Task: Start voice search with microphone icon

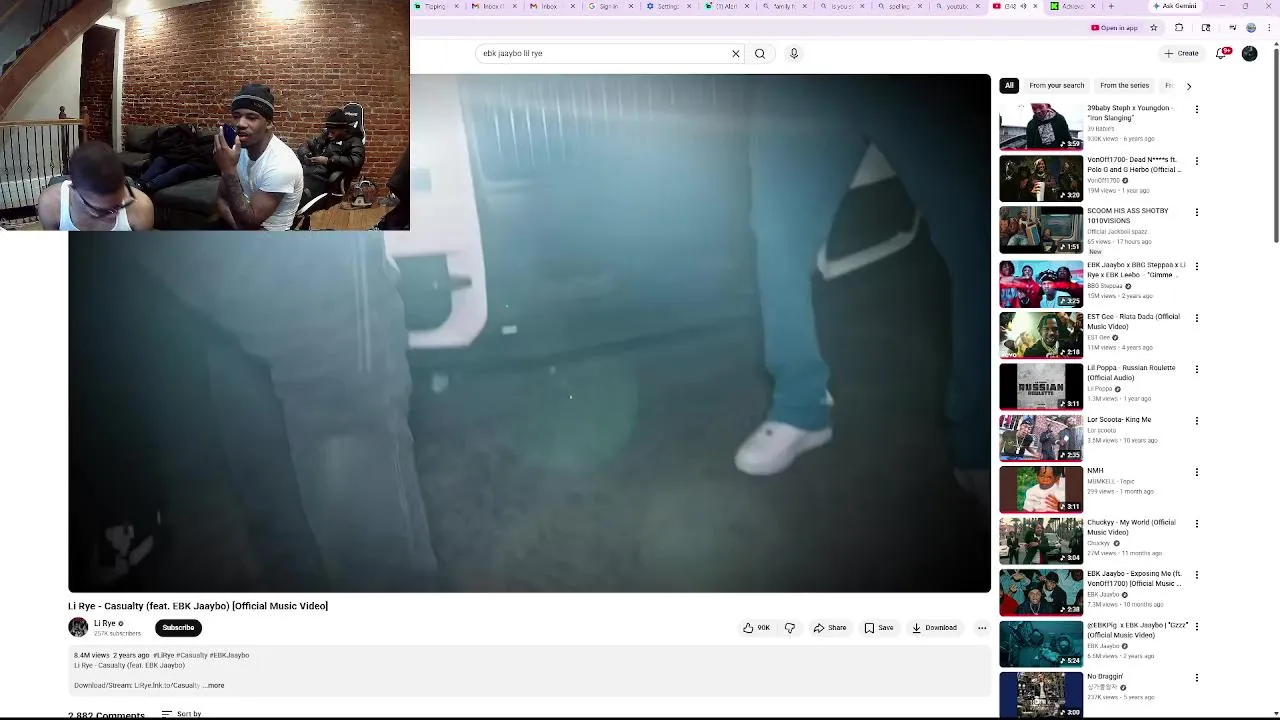Action: pos(794,53)
